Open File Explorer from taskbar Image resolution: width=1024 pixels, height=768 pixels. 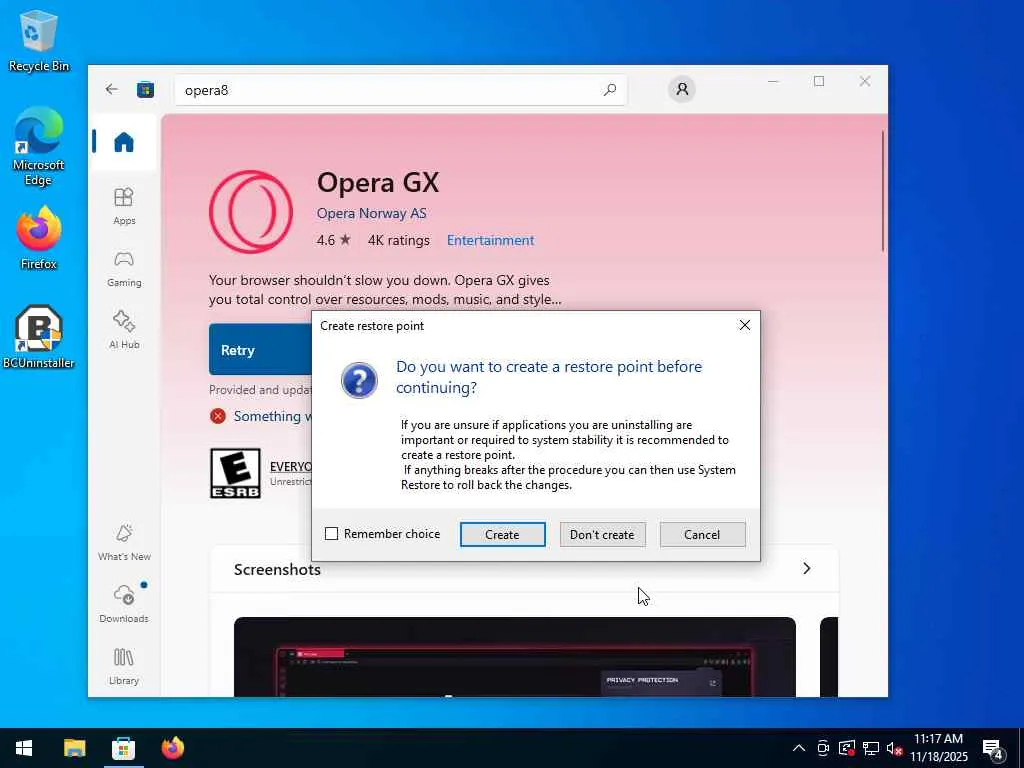[x=74, y=748]
